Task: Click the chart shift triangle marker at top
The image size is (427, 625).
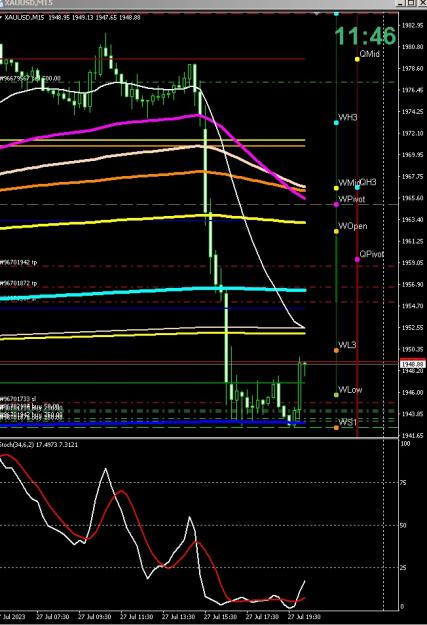Action: pos(317,14)
